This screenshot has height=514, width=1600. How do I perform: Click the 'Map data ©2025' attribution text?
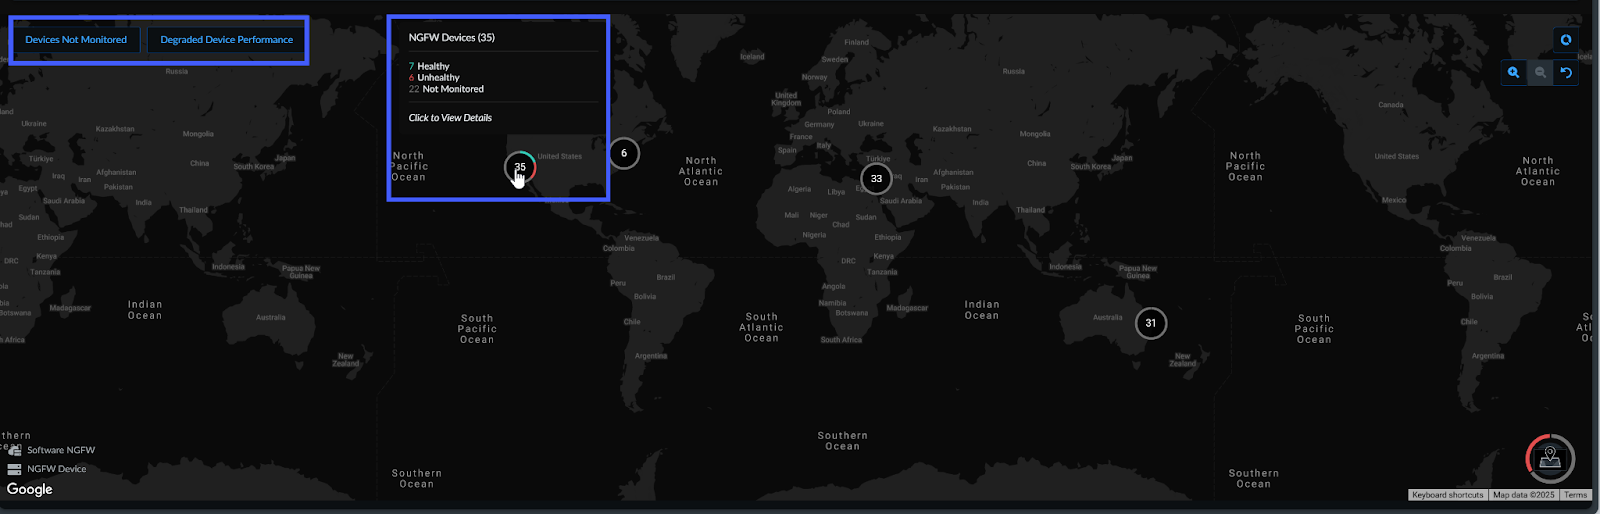click(1524, 495)
